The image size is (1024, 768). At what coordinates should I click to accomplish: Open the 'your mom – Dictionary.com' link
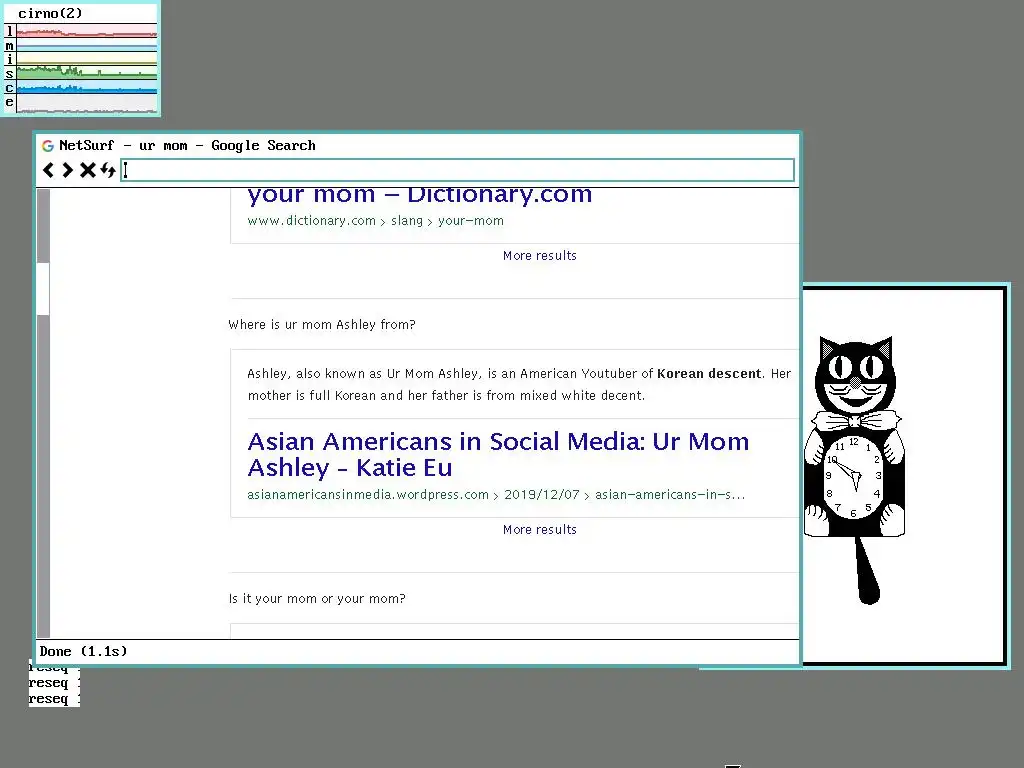point(419,195)
